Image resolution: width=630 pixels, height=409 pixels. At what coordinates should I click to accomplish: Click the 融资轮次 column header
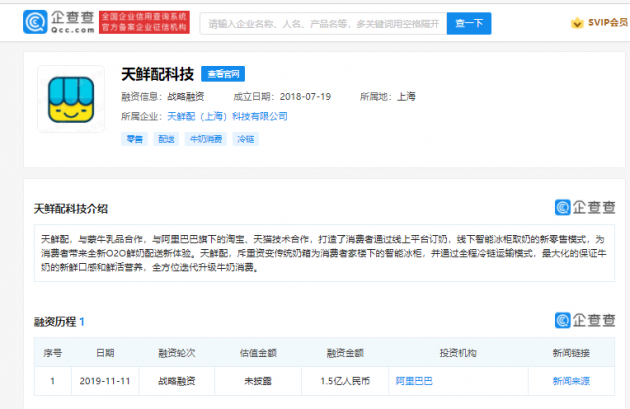click(x=176, y=353)
